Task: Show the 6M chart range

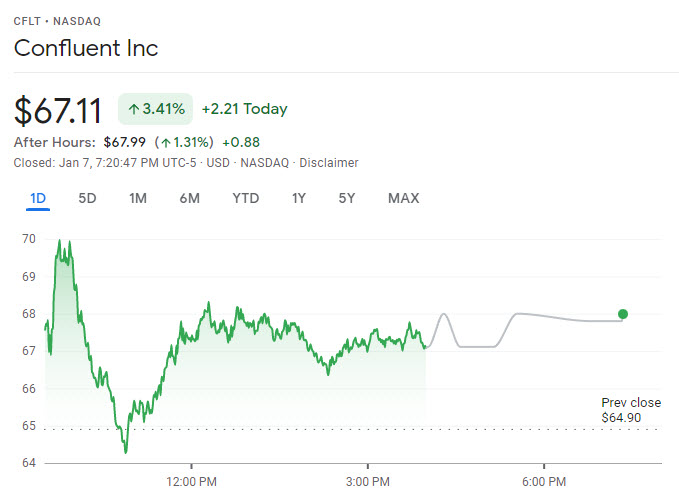Action: pos(190,198)
